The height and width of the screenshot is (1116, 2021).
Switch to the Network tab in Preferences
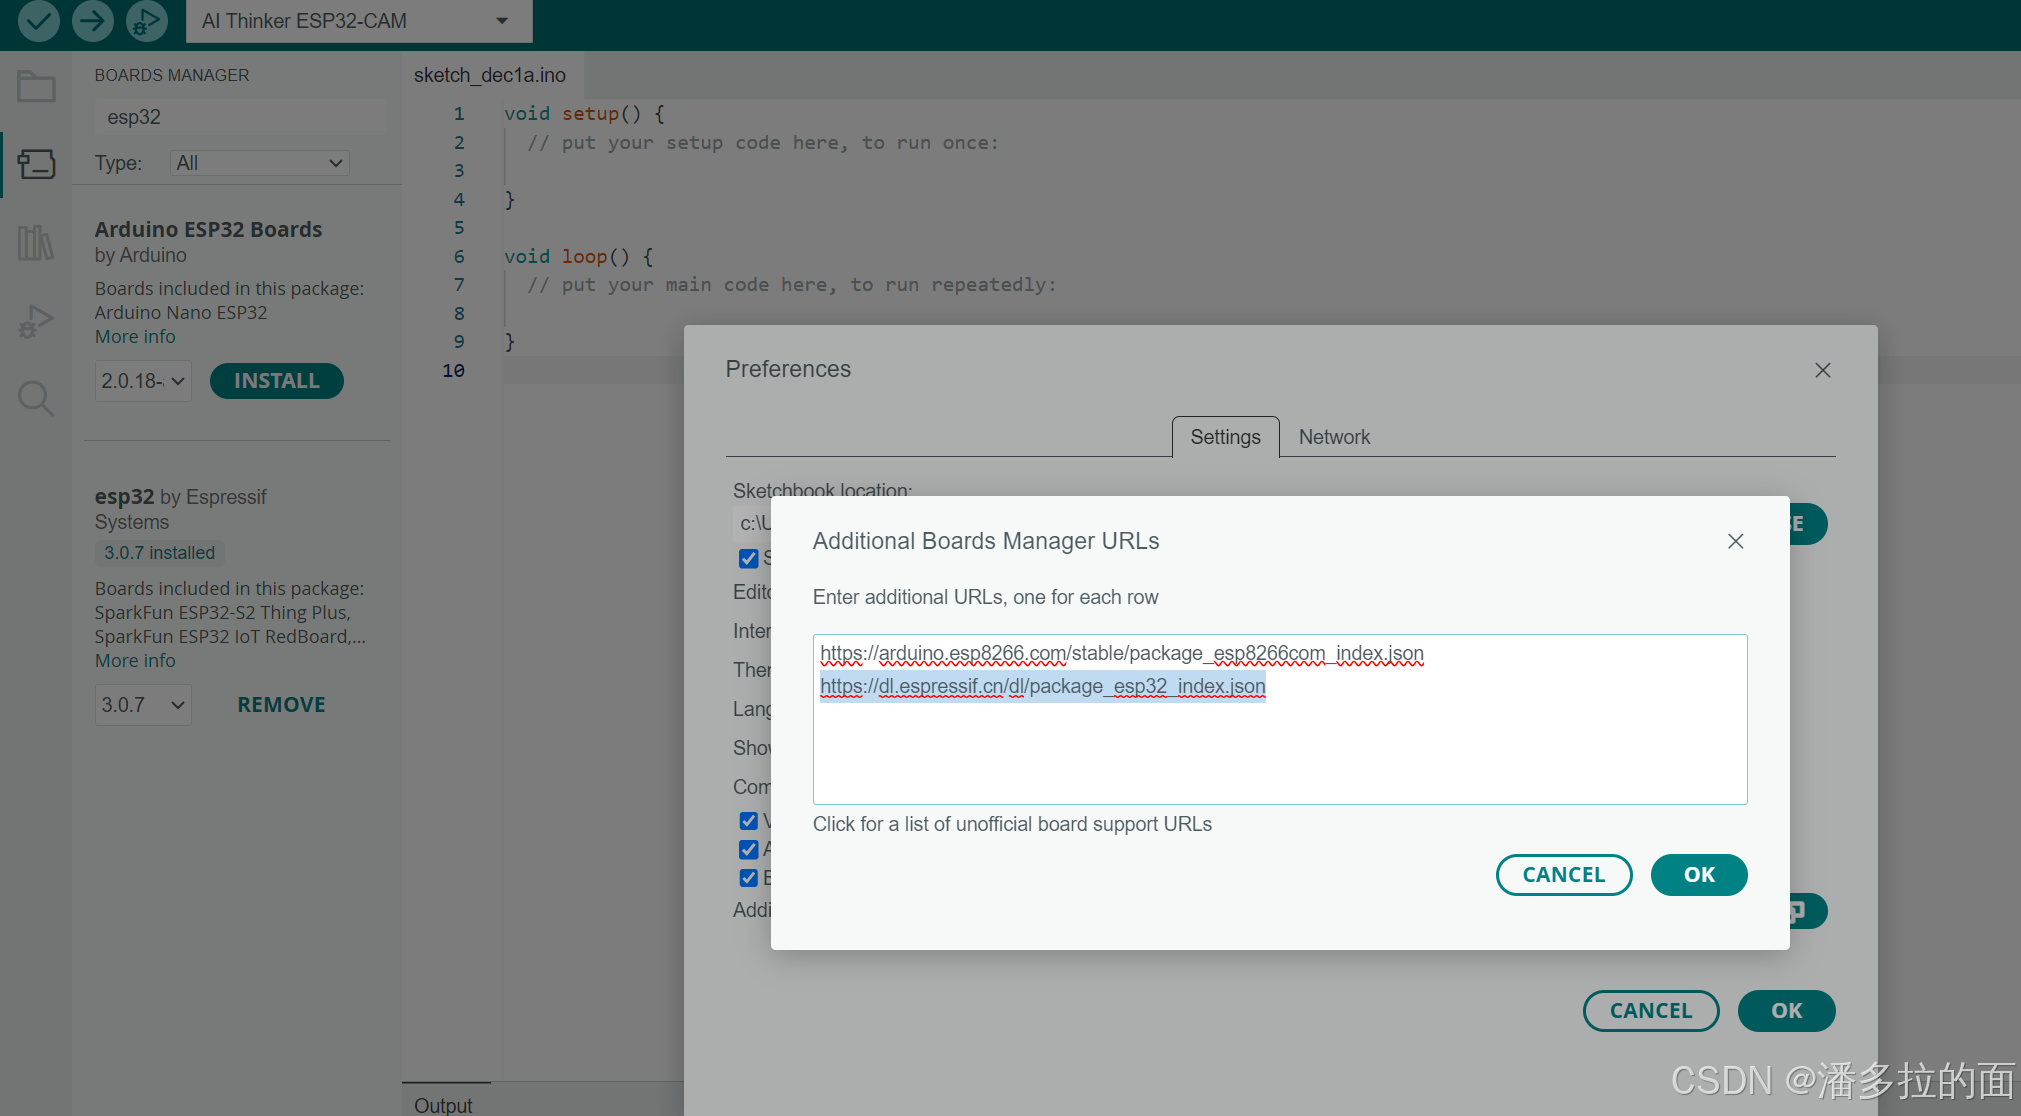[1334, 437]
